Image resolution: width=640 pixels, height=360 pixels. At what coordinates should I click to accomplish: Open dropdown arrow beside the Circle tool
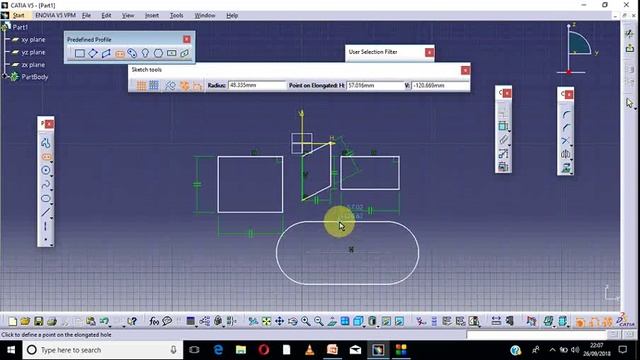coord(51,176)
